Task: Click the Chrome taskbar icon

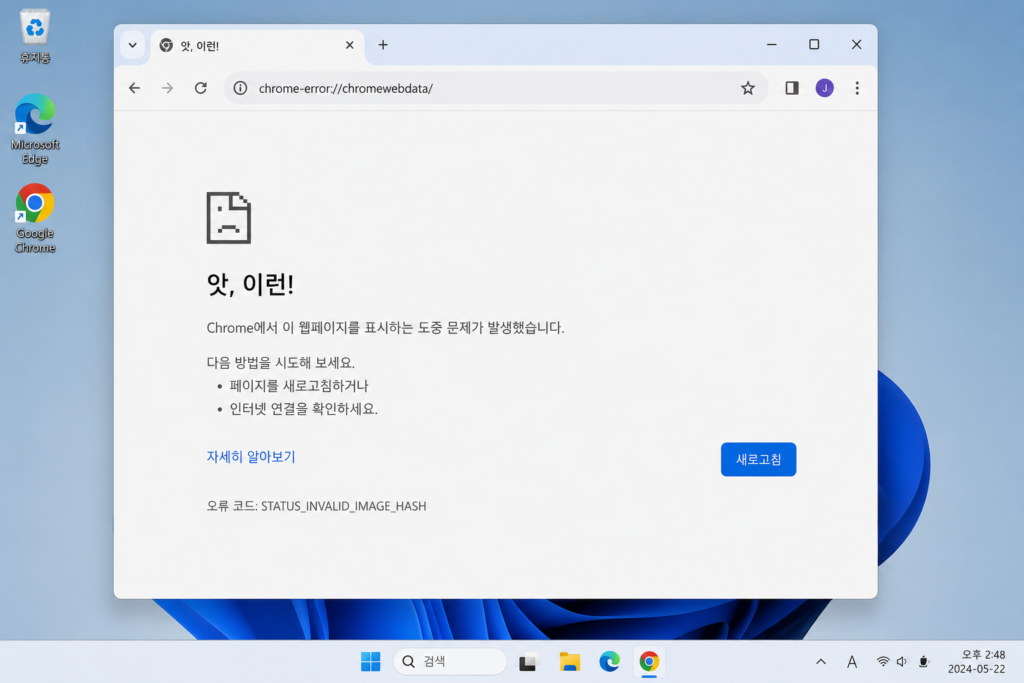Action: (x=649, y=661)
